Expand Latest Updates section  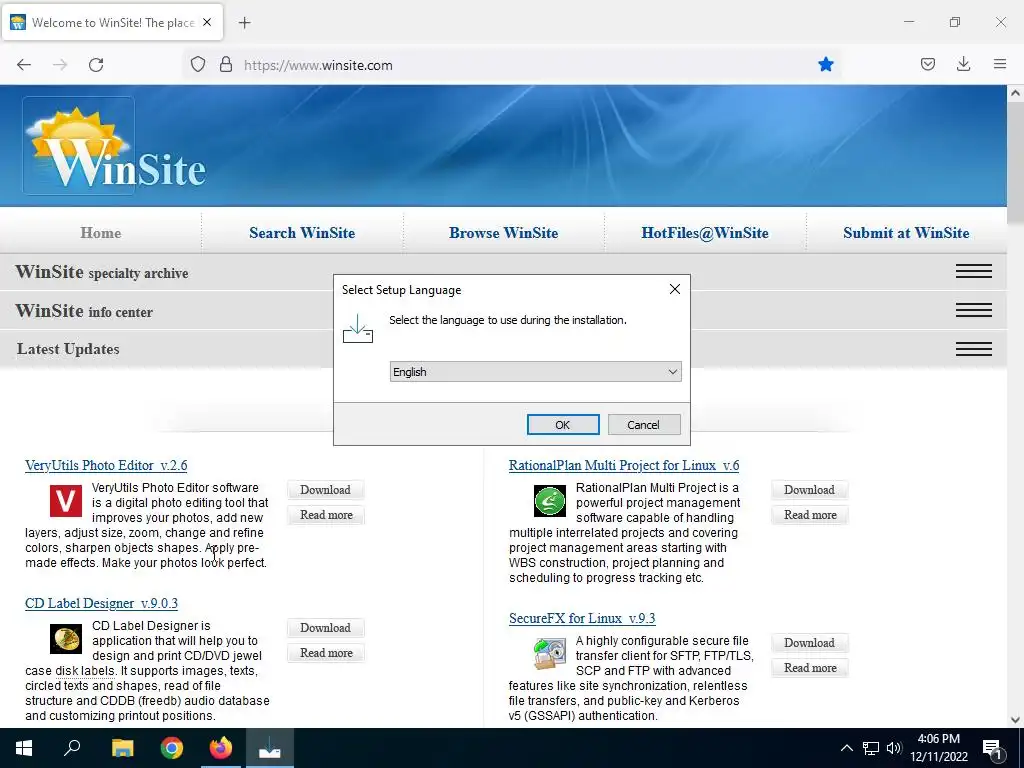[974, 349]
